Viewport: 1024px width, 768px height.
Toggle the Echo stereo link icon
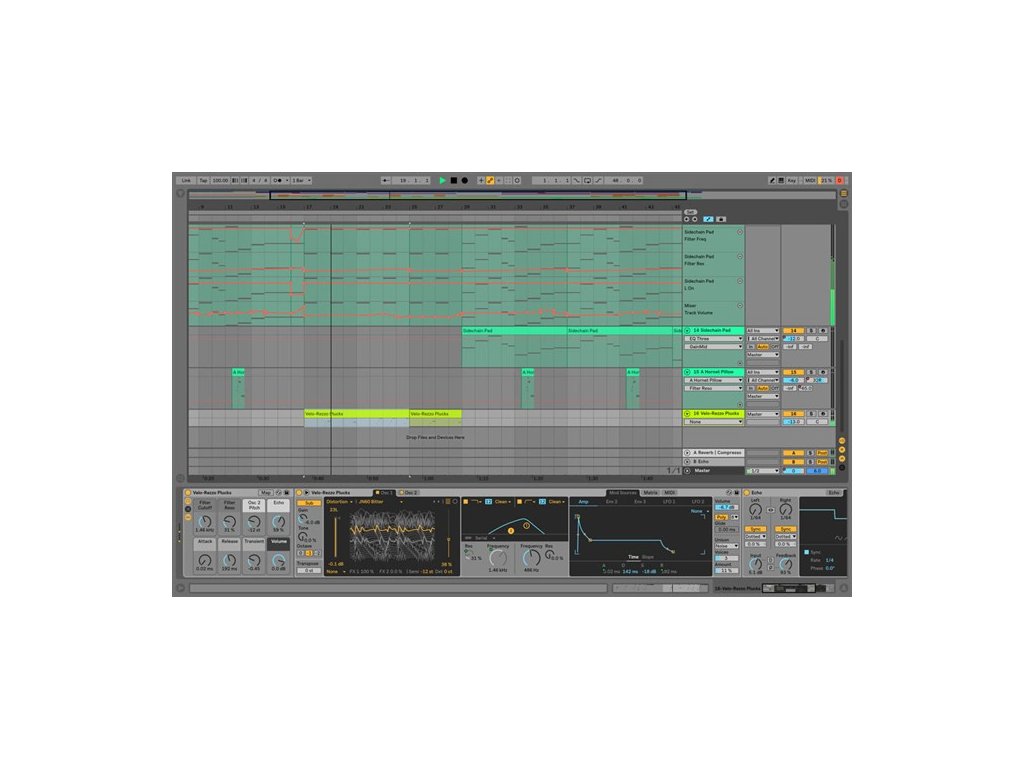(x=771, y=510)
